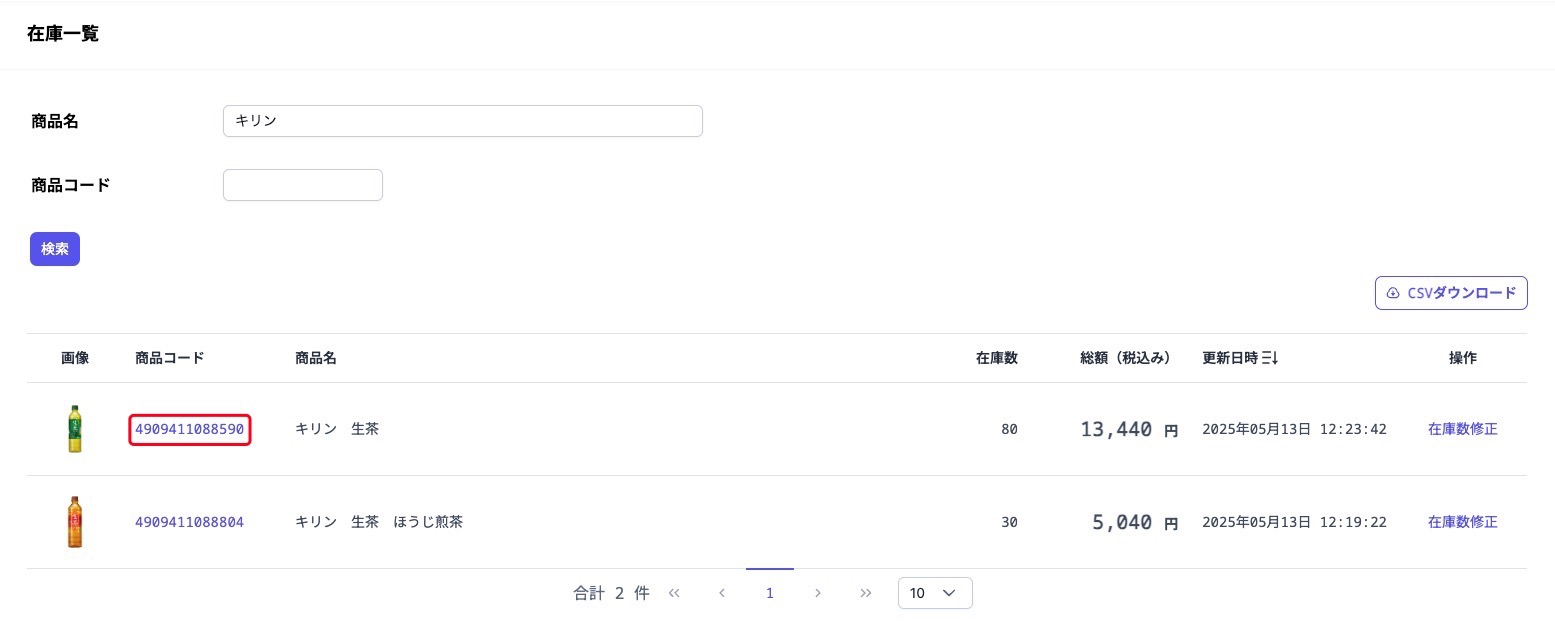Click the 更新日時 column header
The width and height of the screenshot is (1555, 621).
[x=1231, y=358]
